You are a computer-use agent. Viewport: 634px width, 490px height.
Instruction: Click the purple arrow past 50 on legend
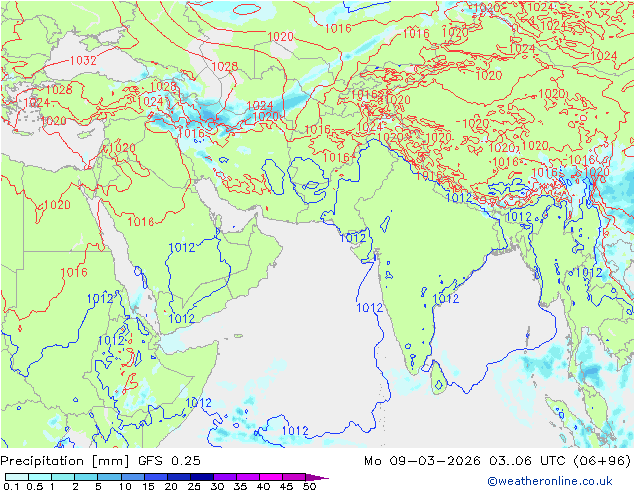click(x=317, y=477)
